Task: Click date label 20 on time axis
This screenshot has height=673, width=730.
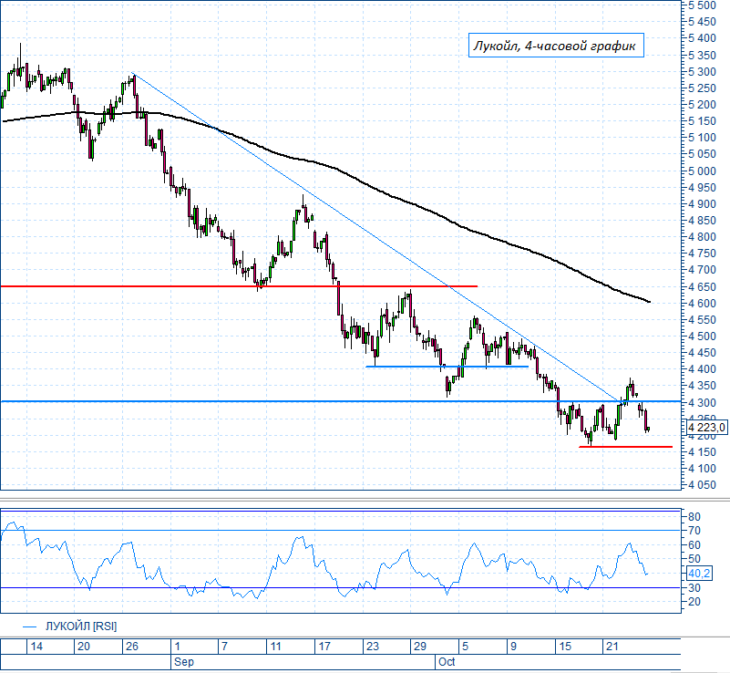Action: point(84,646)
